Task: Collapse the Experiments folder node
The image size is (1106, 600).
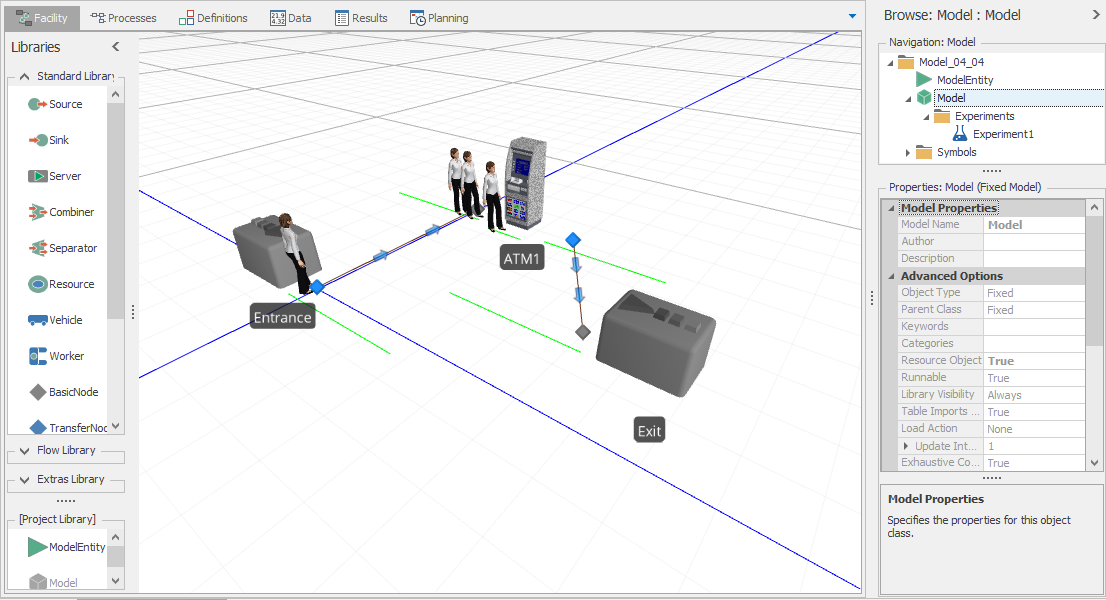Action: (x=926, y=117)
